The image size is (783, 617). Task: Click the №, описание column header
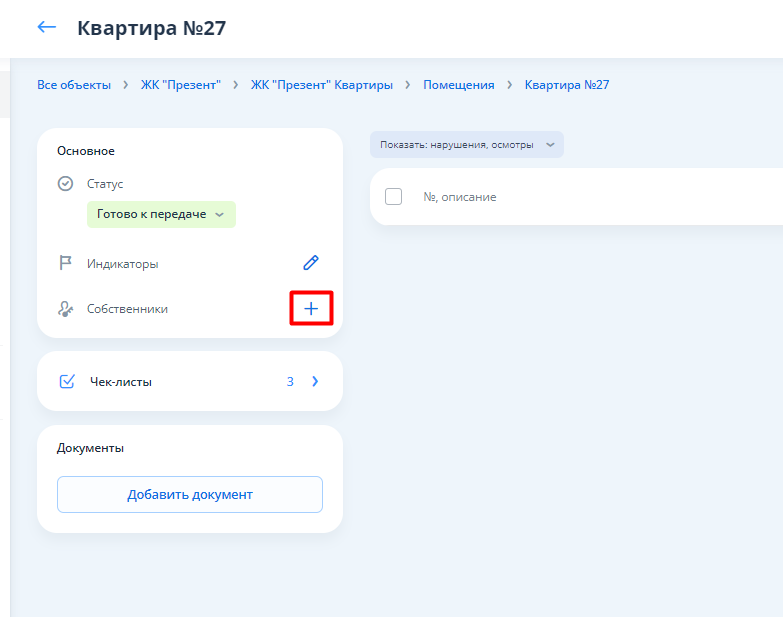point(460,197)
